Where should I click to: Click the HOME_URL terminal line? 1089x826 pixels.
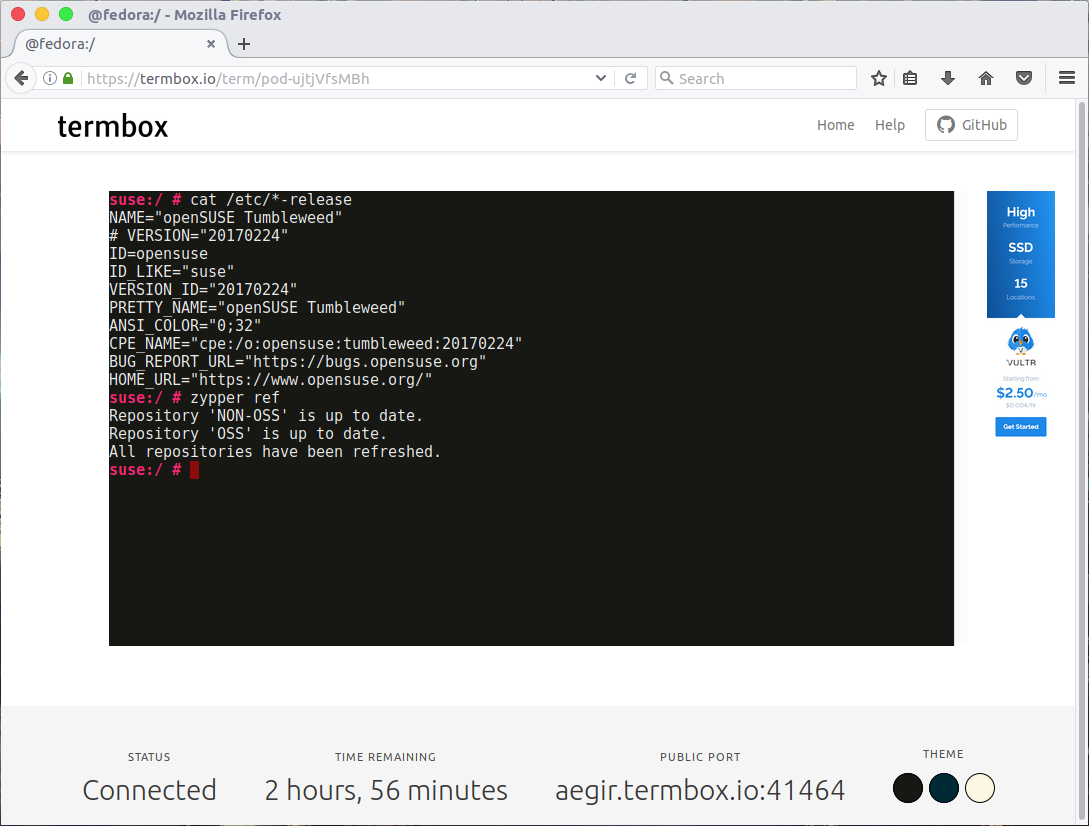pos(271,379)
